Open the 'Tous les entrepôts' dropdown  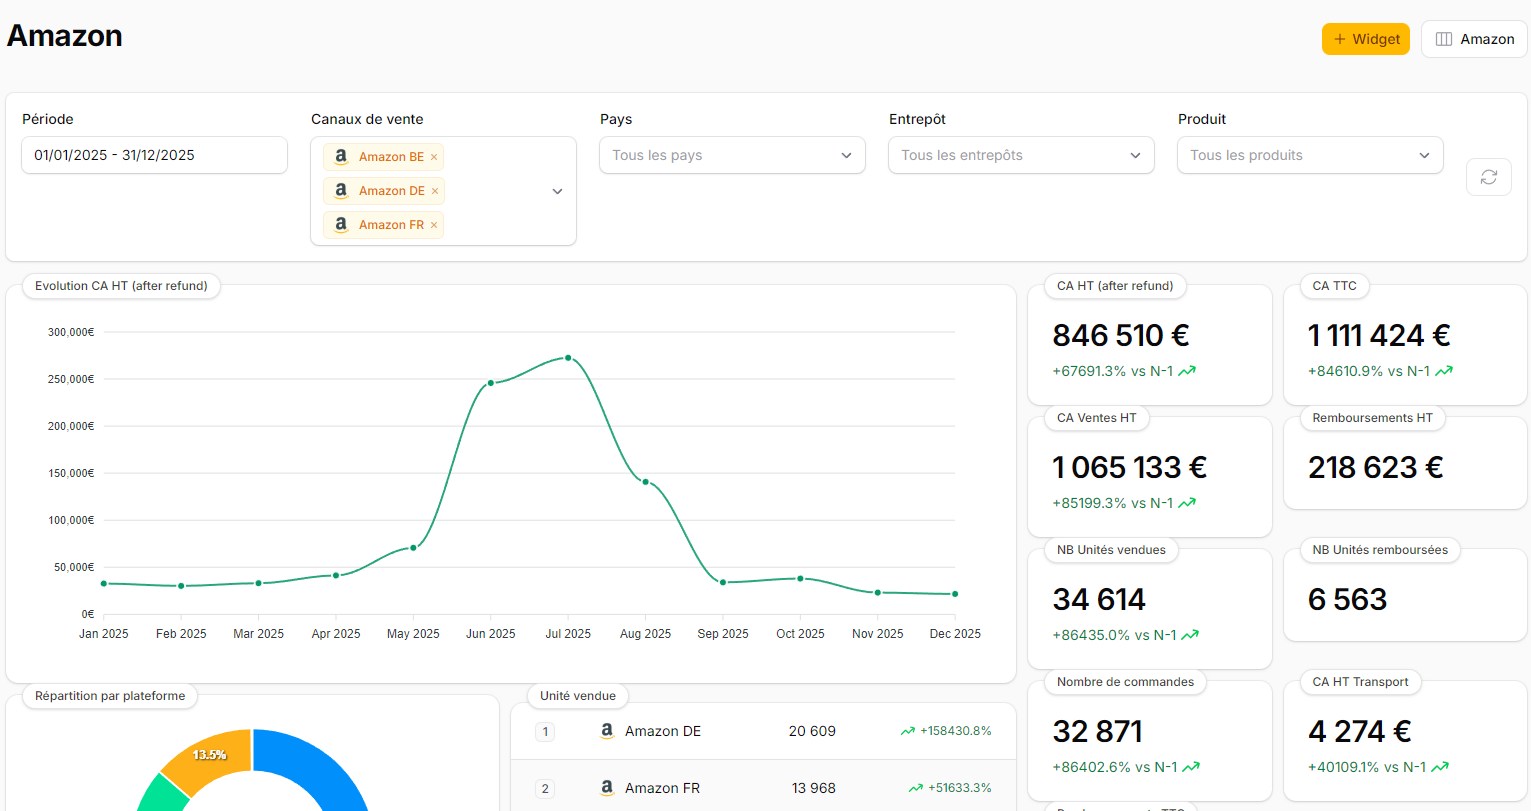1020,155
